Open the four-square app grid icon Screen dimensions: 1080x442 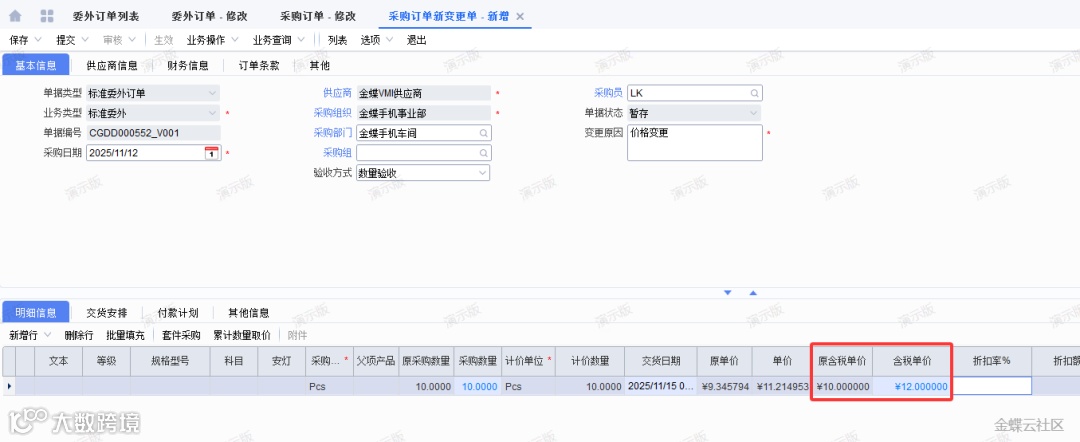coord(48,15)
